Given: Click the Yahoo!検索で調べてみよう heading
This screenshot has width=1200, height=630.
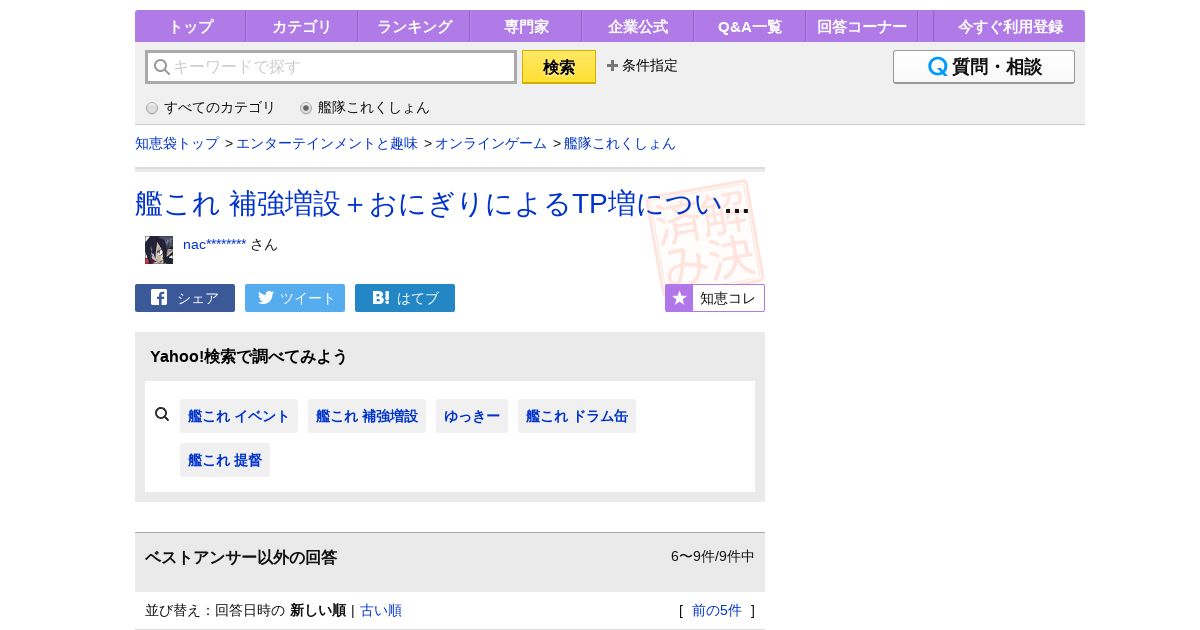Looking at the screenshot, I should click(249, 356).
